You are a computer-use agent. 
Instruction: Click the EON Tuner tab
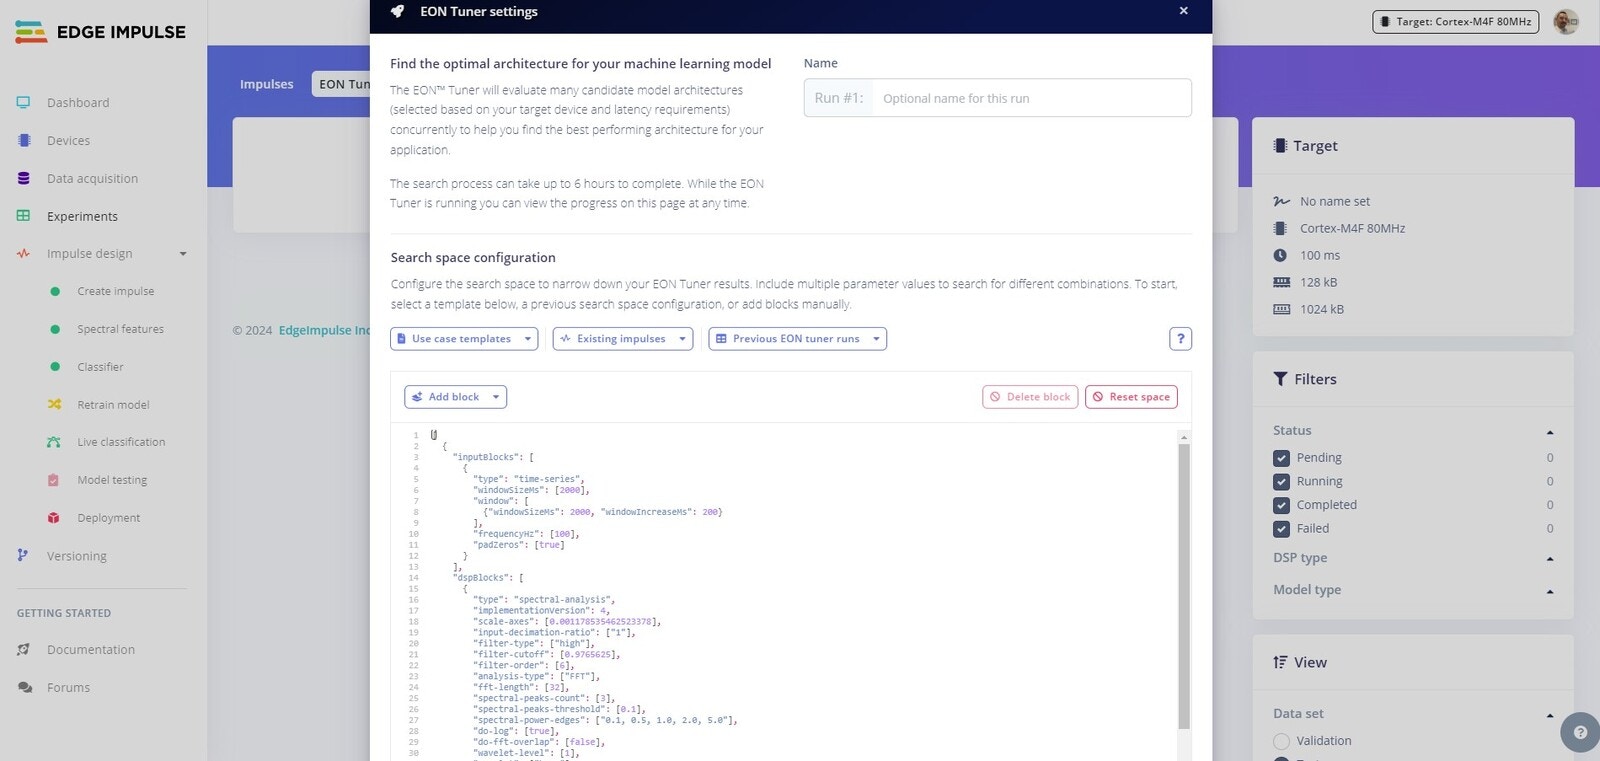tap(341, 84)
